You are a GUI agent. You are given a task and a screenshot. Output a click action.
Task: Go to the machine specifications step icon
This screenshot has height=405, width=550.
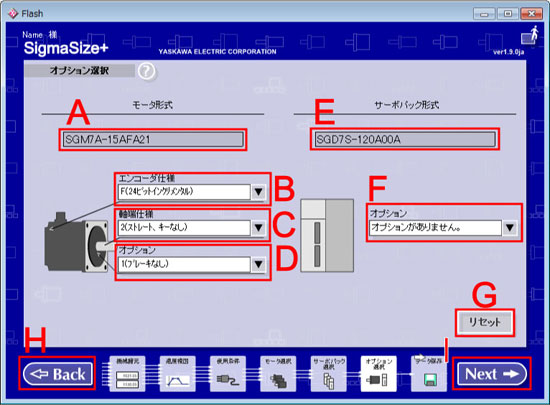127,374
